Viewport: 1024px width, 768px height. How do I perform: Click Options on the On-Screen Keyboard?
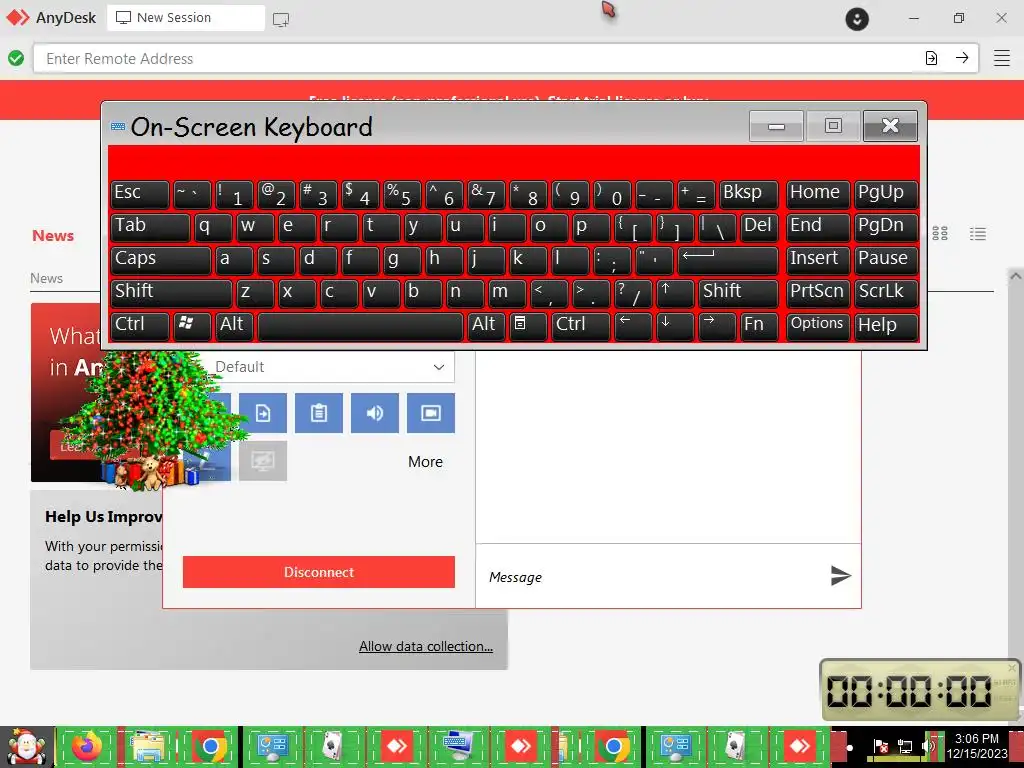coord(818,325)
